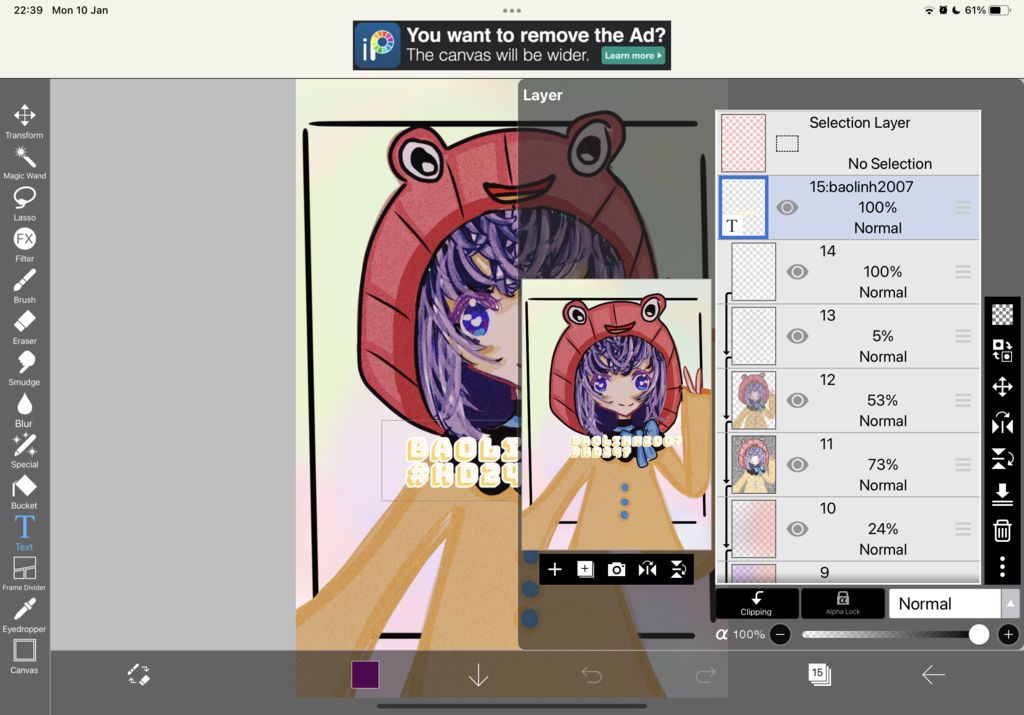Click the redo arrow

tap(705, 675)
